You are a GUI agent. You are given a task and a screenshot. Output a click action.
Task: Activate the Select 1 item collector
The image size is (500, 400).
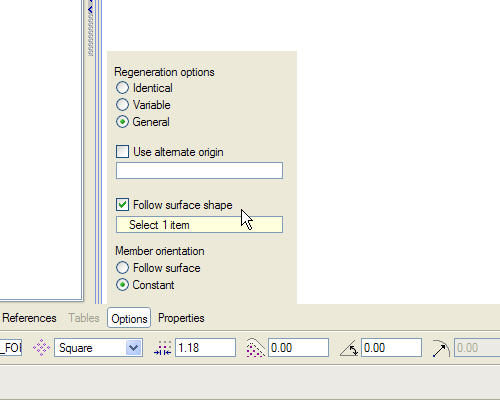point(199,225)
